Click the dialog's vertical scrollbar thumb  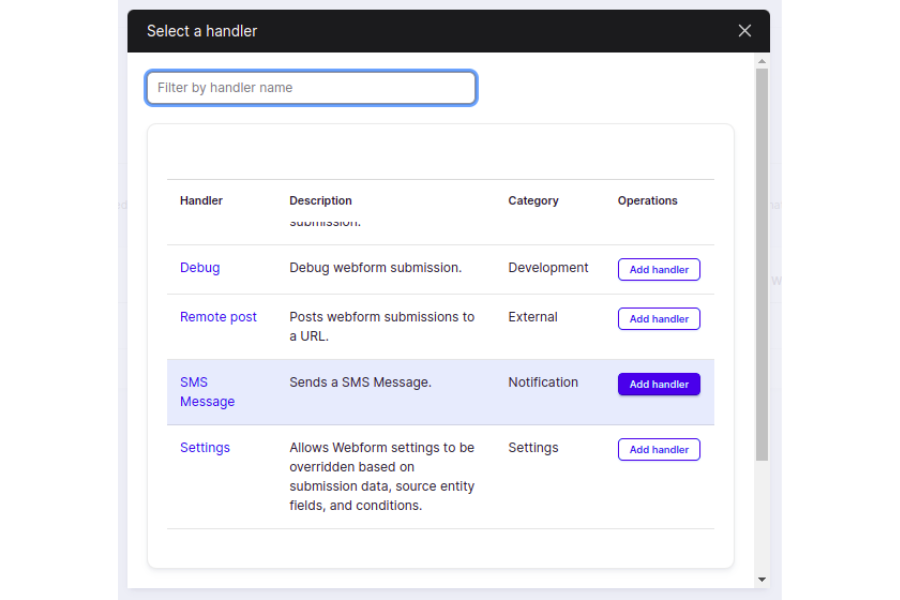point(762,260)
